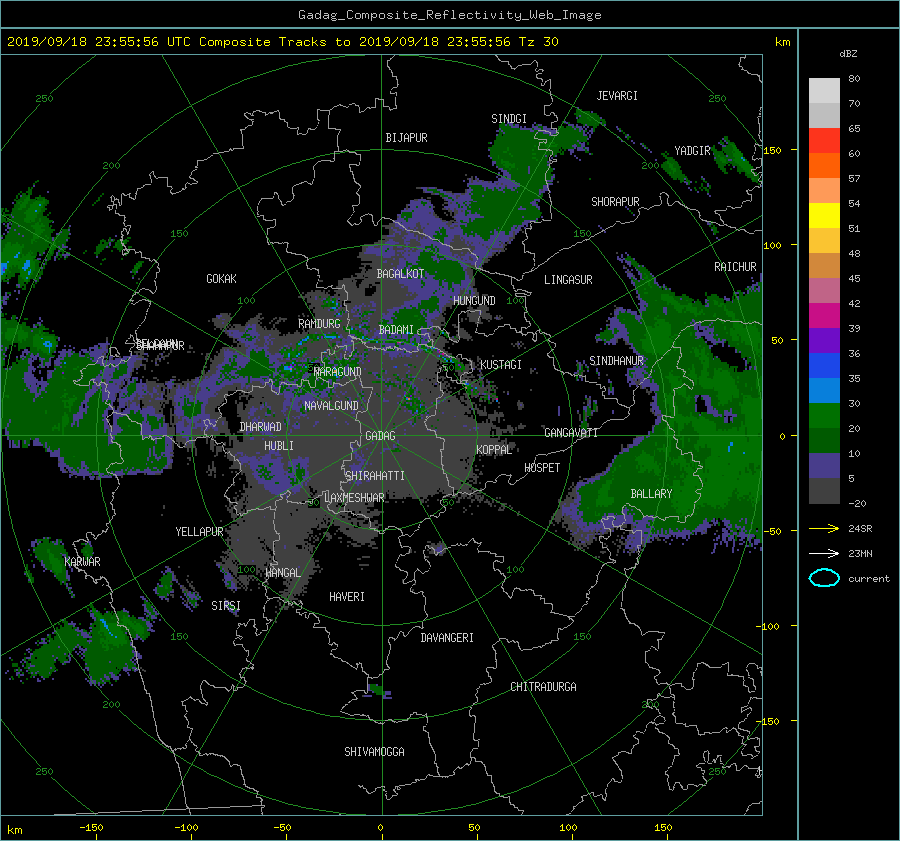This screenshot has height=841, width=900.
Task: Select the BIJAPUR city label
Action: [406, 138]
